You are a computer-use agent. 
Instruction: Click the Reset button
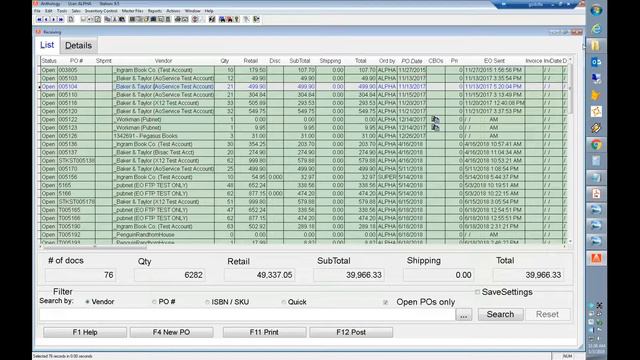click(547, 314)
